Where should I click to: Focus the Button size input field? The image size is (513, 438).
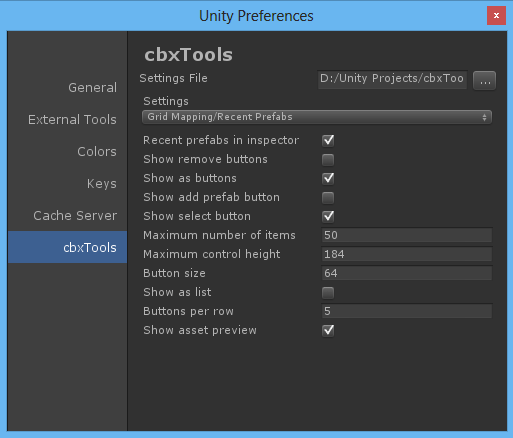[407, 273]
